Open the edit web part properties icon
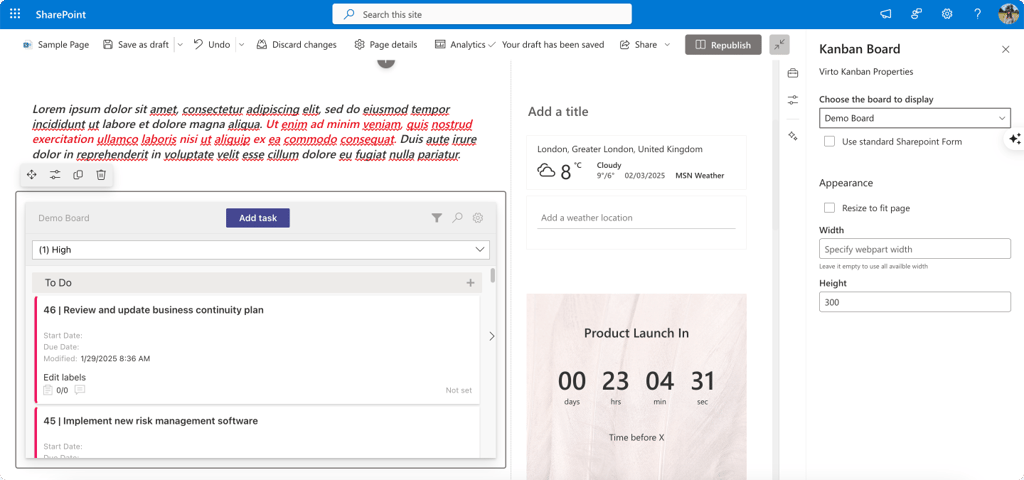Image resolution: width=1024 pixels, height=480 pixels. pyautogui.click(x=55, y=174)
